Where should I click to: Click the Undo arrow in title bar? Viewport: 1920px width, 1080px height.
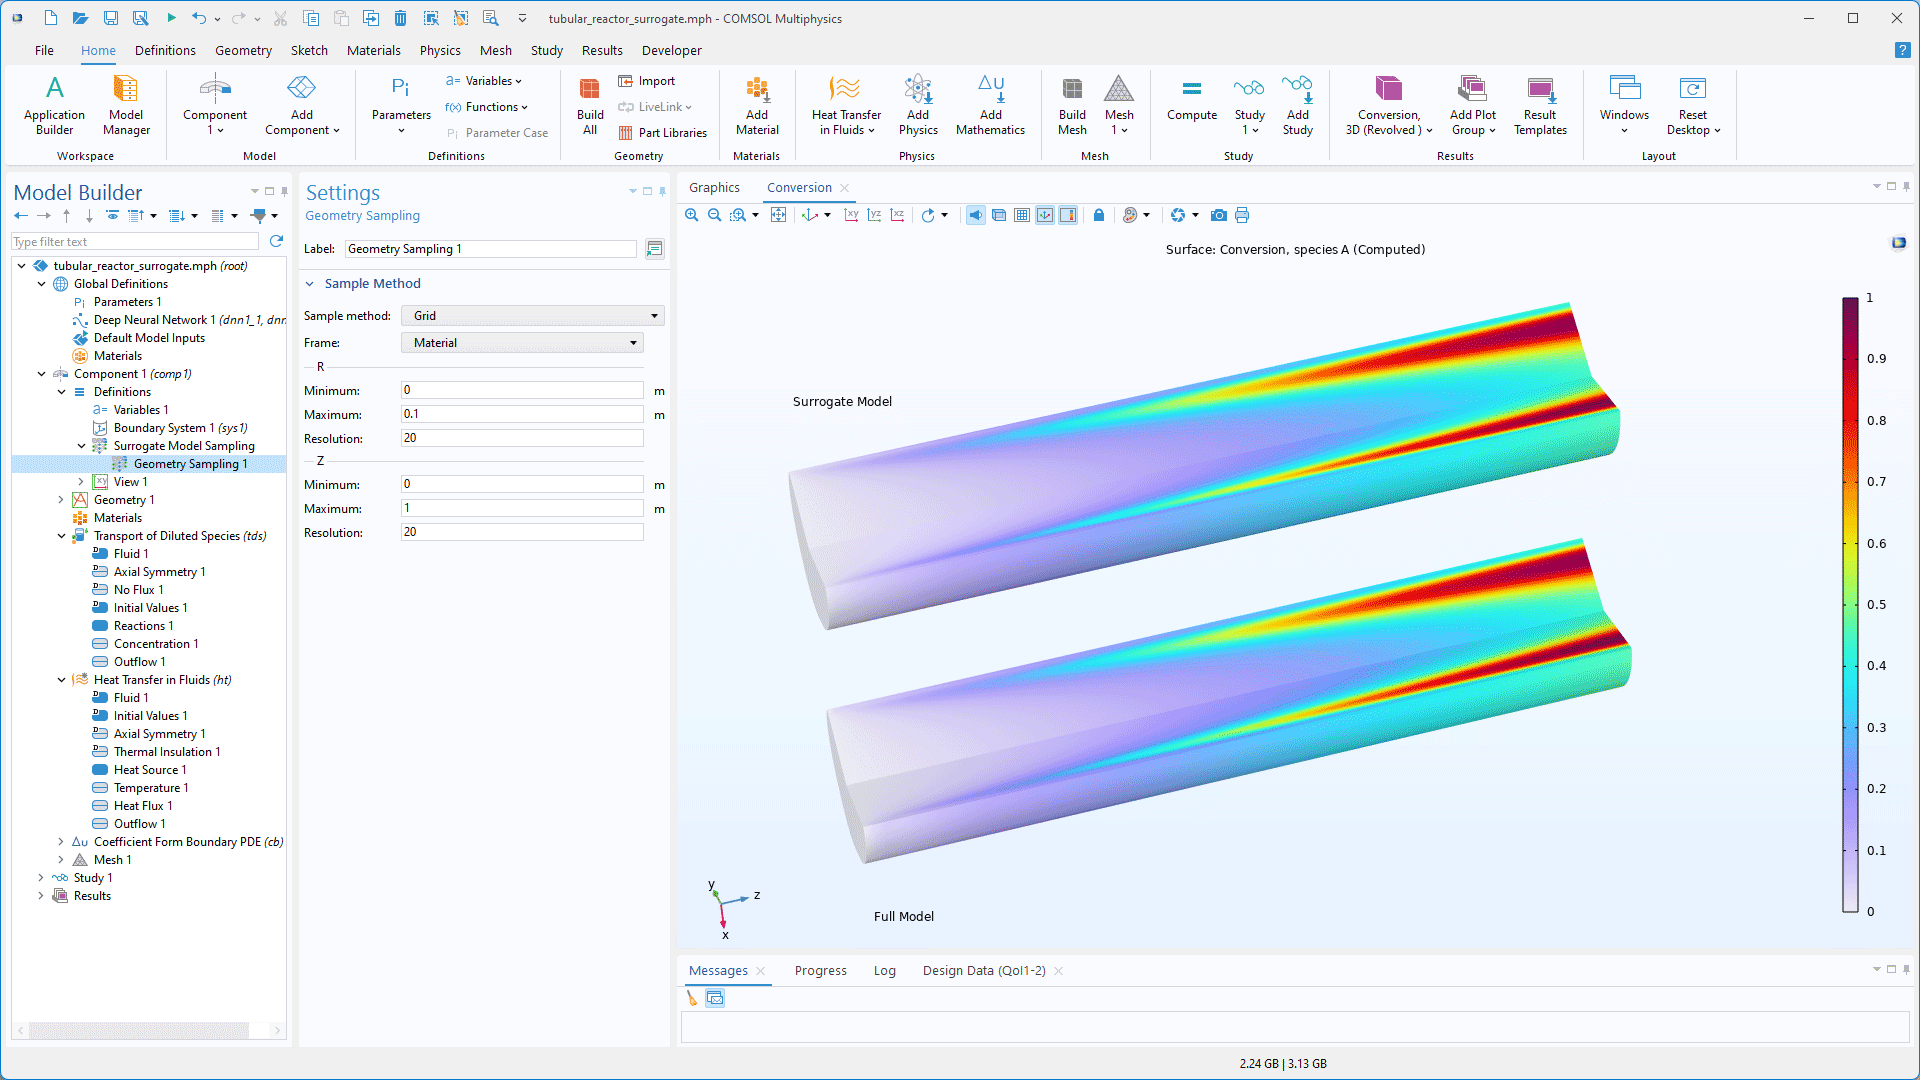tap(199, 18)
